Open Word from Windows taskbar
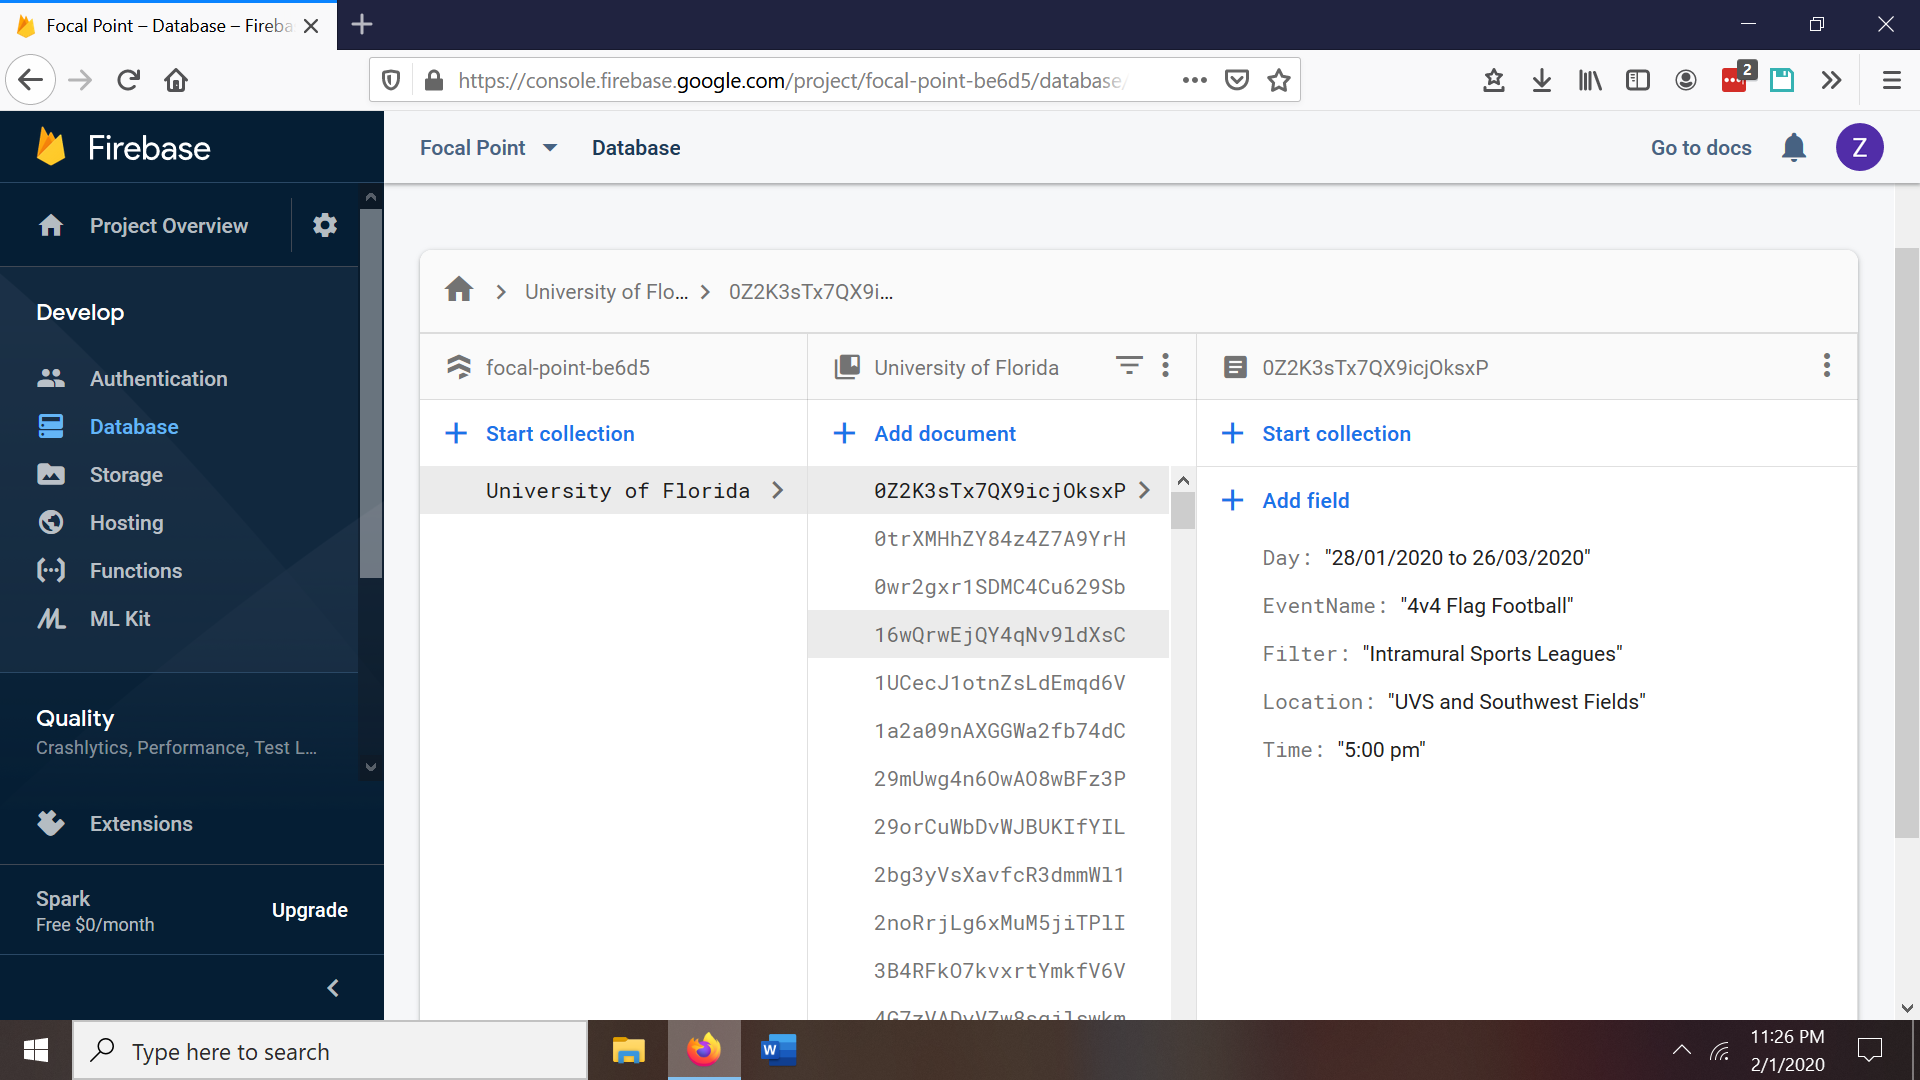This screenshot has height=1080, width=1920. tap(778, 1050)
